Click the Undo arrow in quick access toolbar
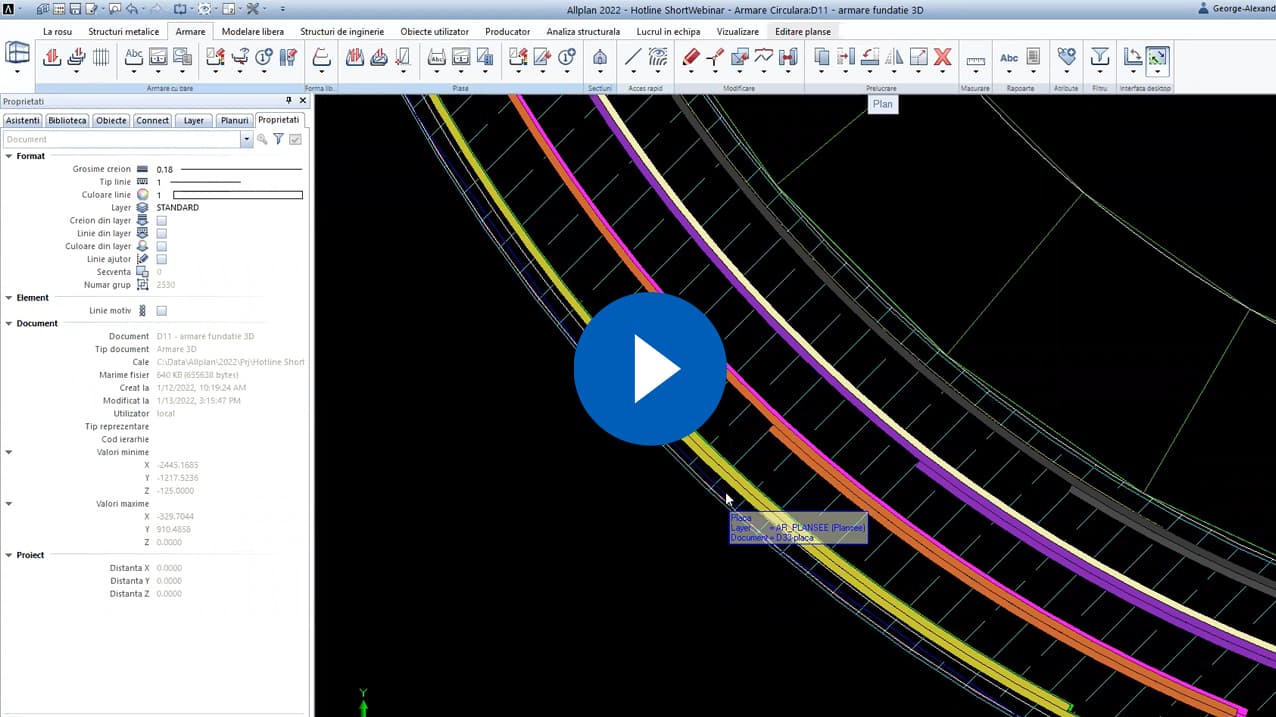Viewport: 1276px width, 717px height. pos(132,9)
